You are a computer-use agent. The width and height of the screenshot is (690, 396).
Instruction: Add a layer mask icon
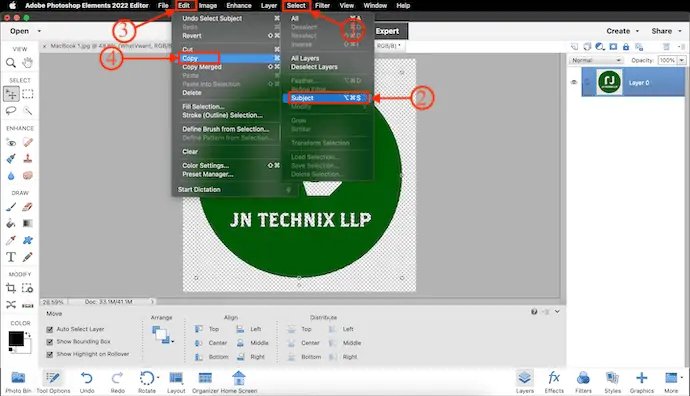(x=613, y=47)
